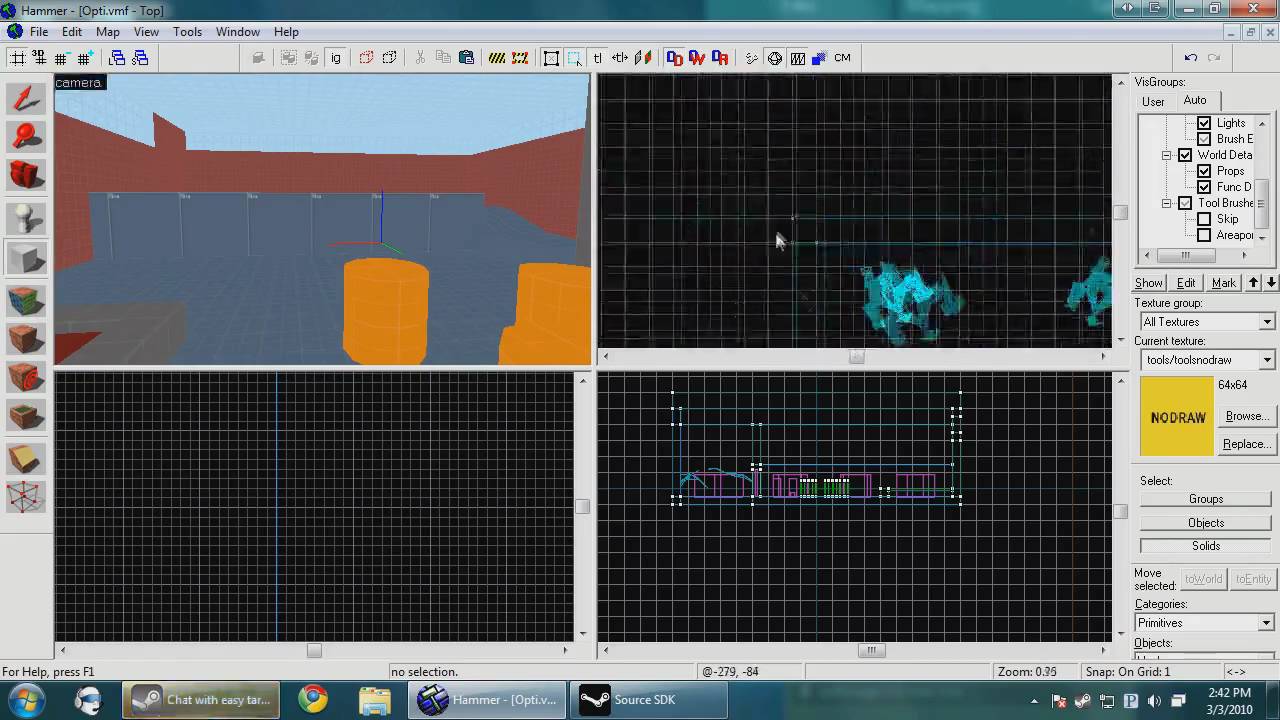The image size is (1280, 720).
Task: Click the Cut scissors icon
Action: (x=420, y=58)
